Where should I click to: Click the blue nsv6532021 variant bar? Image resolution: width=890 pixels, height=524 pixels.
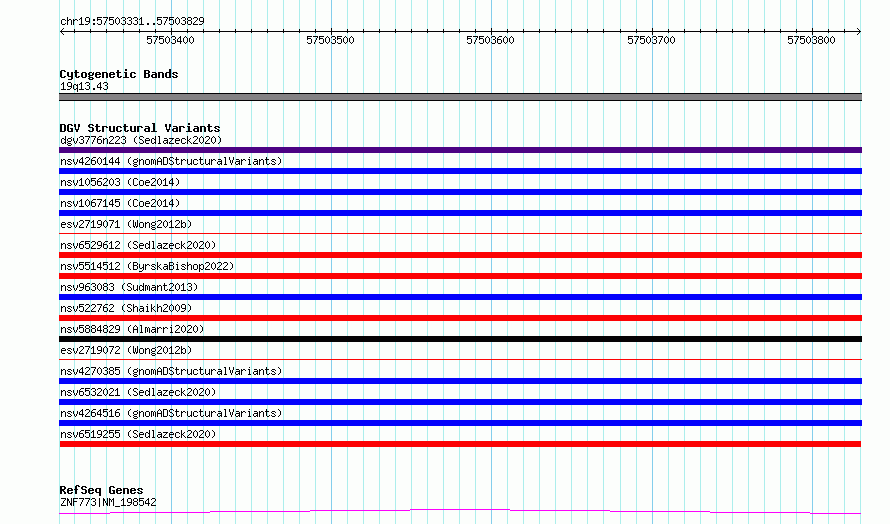click(x=460, y=402)
